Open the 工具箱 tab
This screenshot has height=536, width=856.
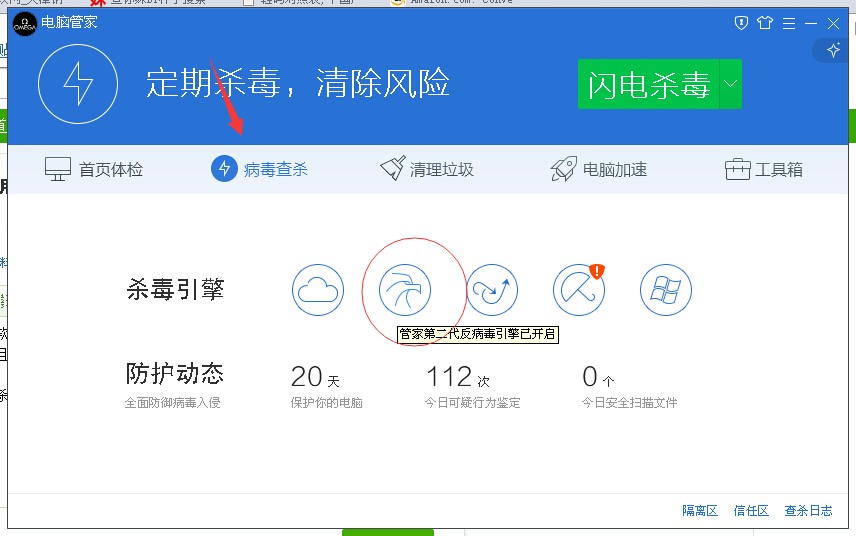(764, 169)
